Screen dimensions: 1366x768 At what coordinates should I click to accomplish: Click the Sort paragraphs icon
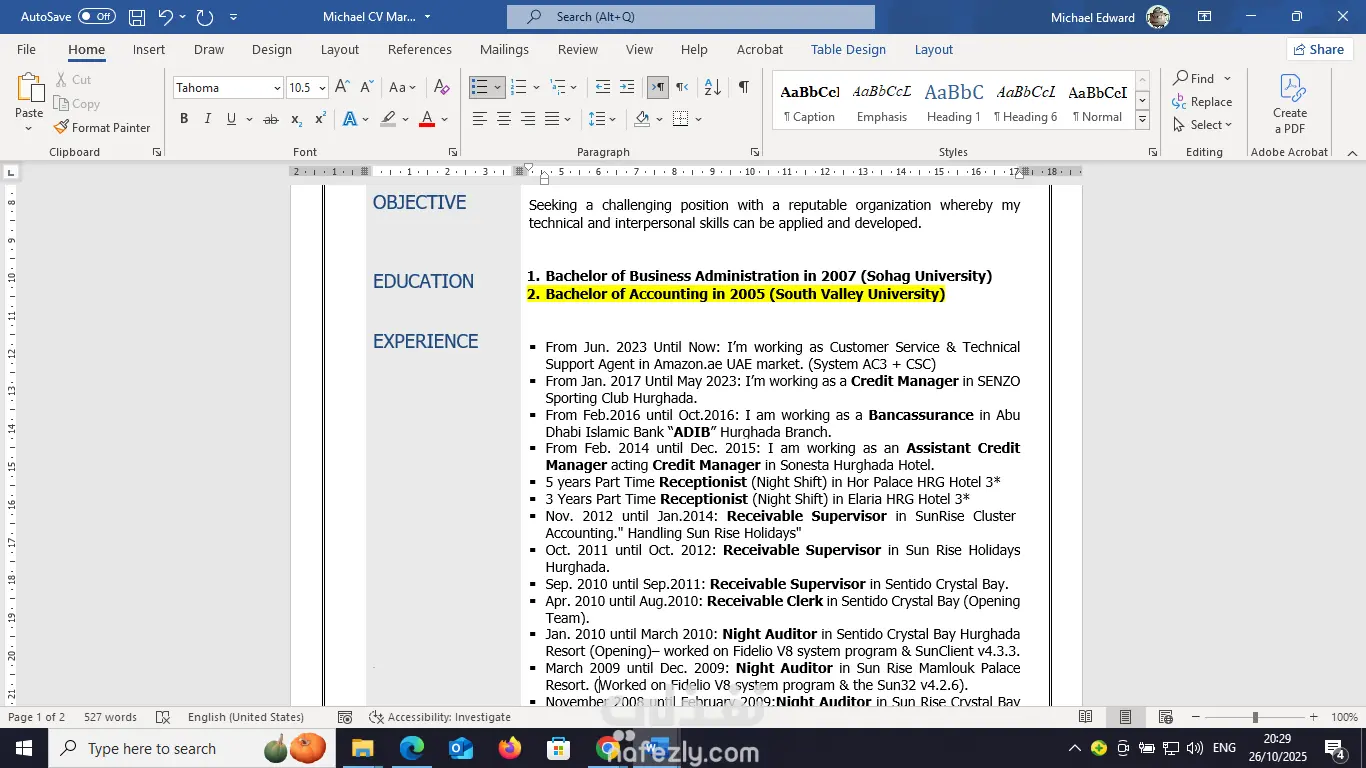tap(713, 87)
